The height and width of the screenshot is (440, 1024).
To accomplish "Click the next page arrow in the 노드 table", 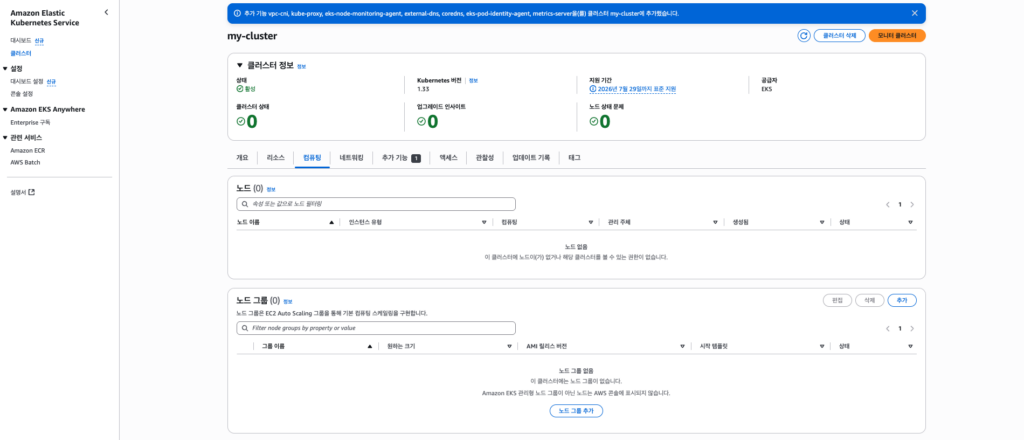I will [x=911, y=204].
